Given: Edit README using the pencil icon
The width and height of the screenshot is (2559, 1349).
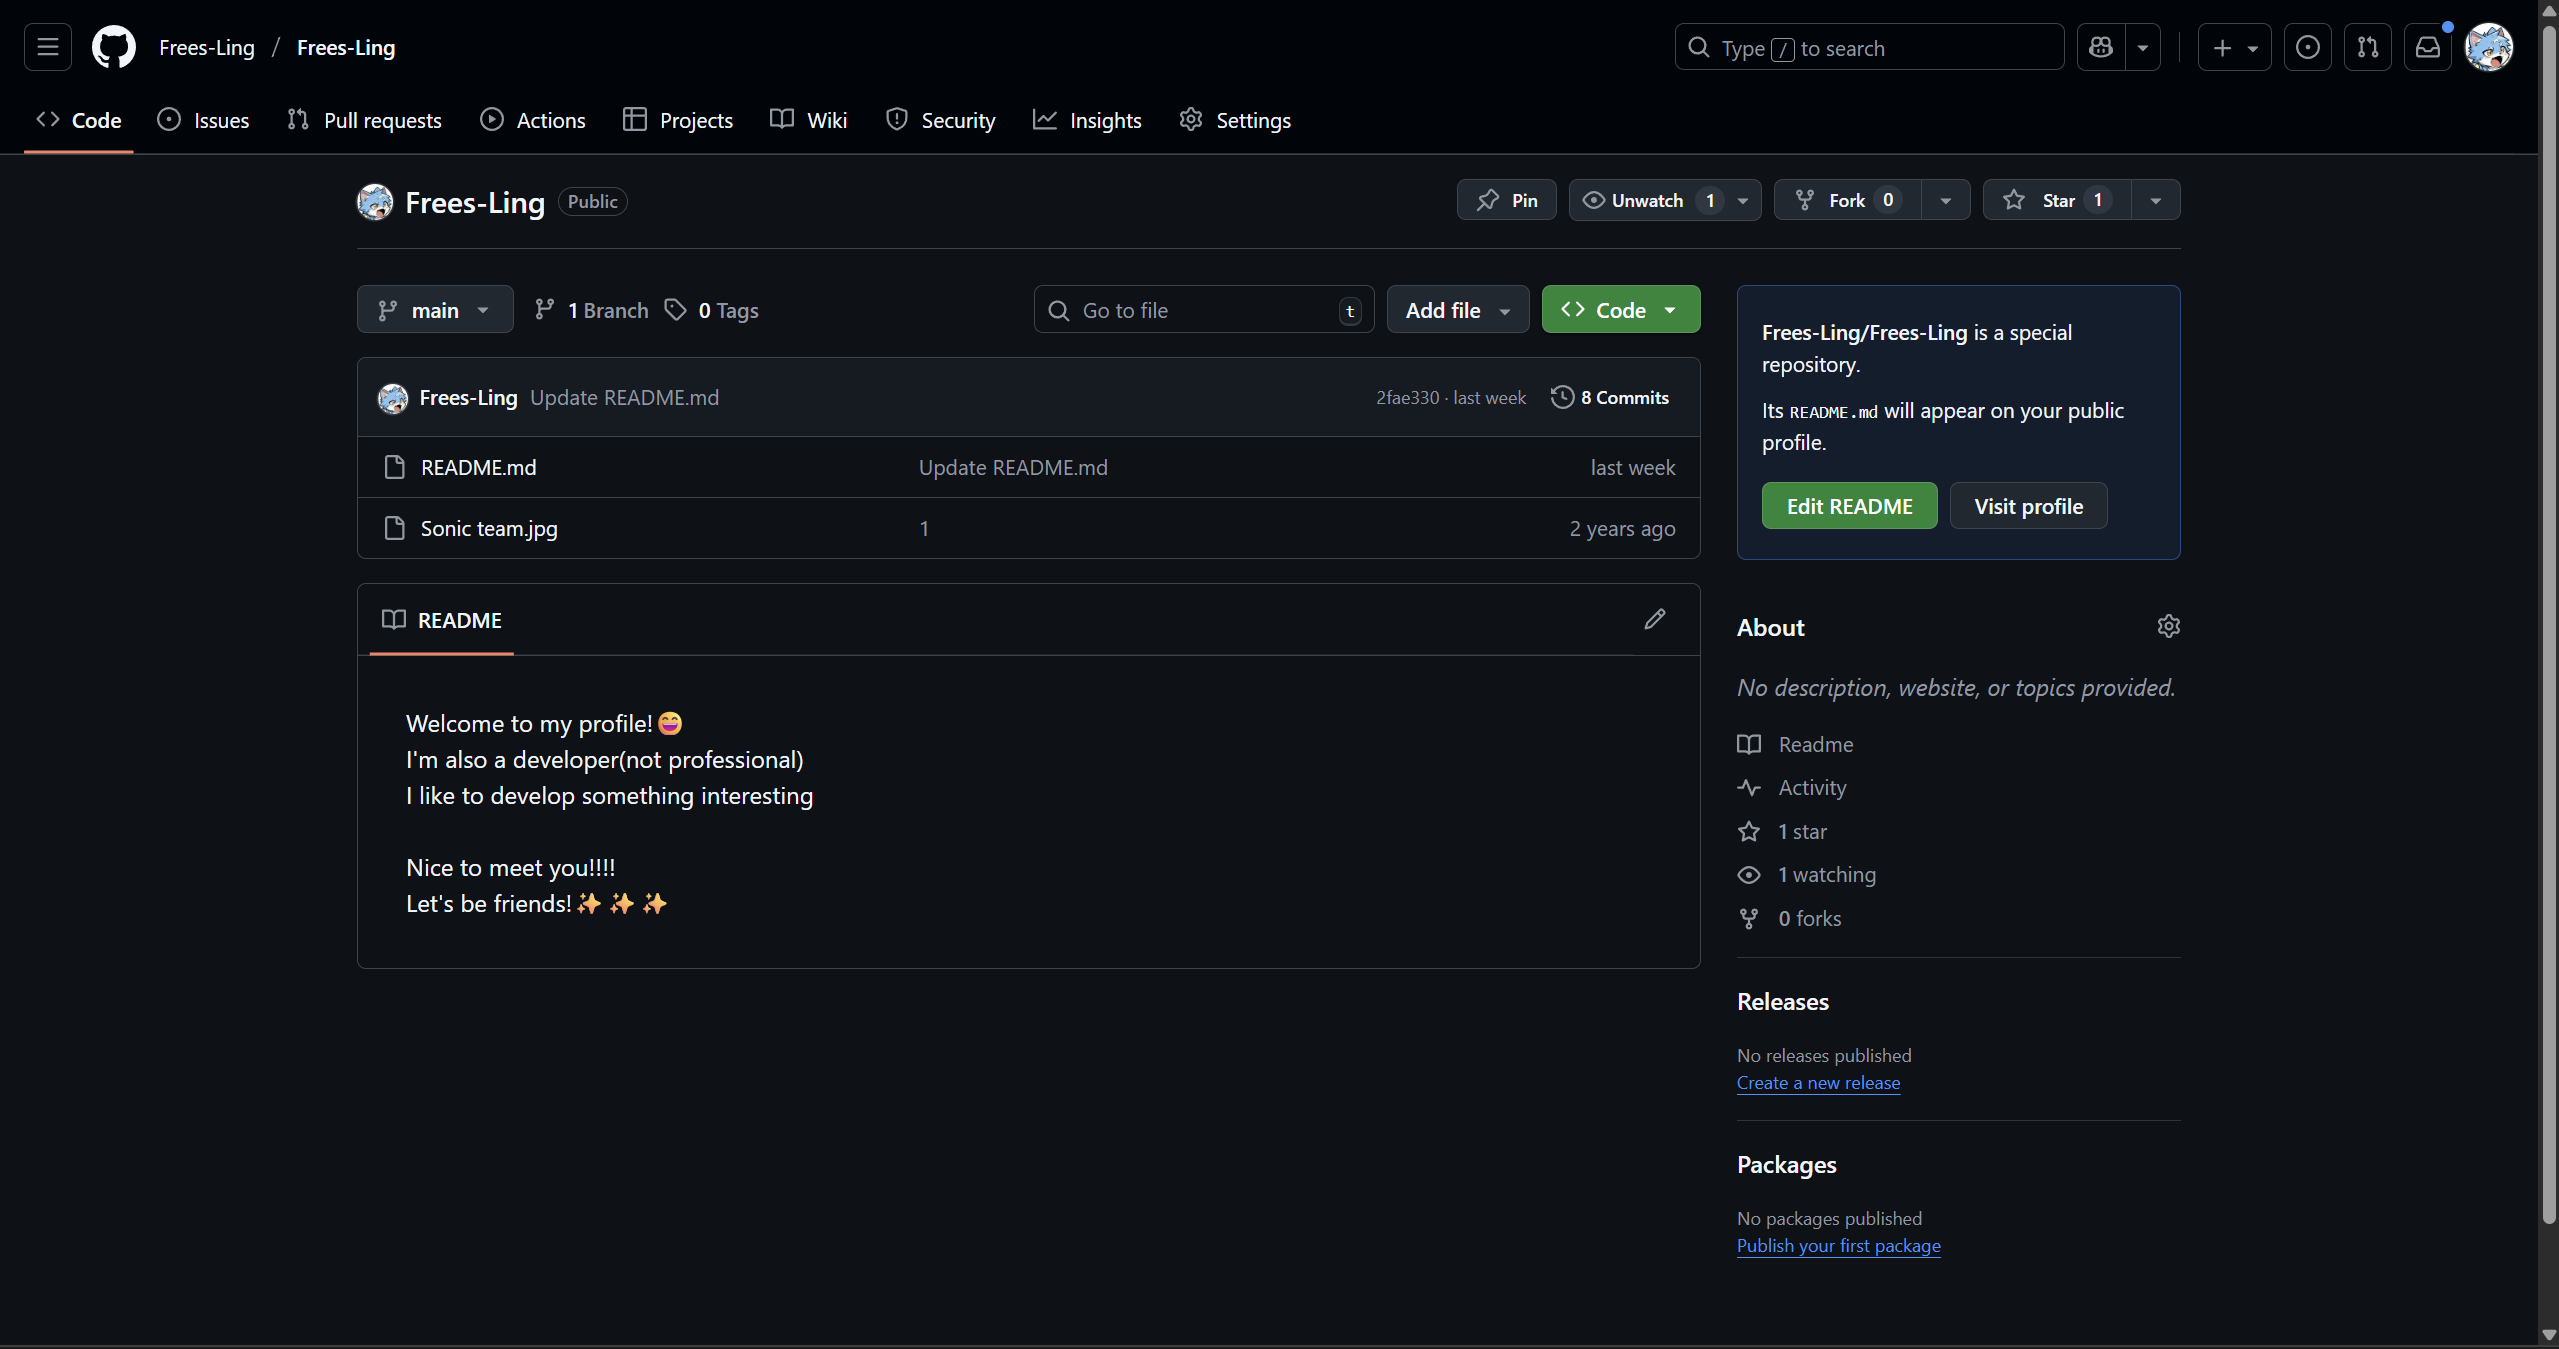Looking at the screenshot, I should pos(1655,619).
